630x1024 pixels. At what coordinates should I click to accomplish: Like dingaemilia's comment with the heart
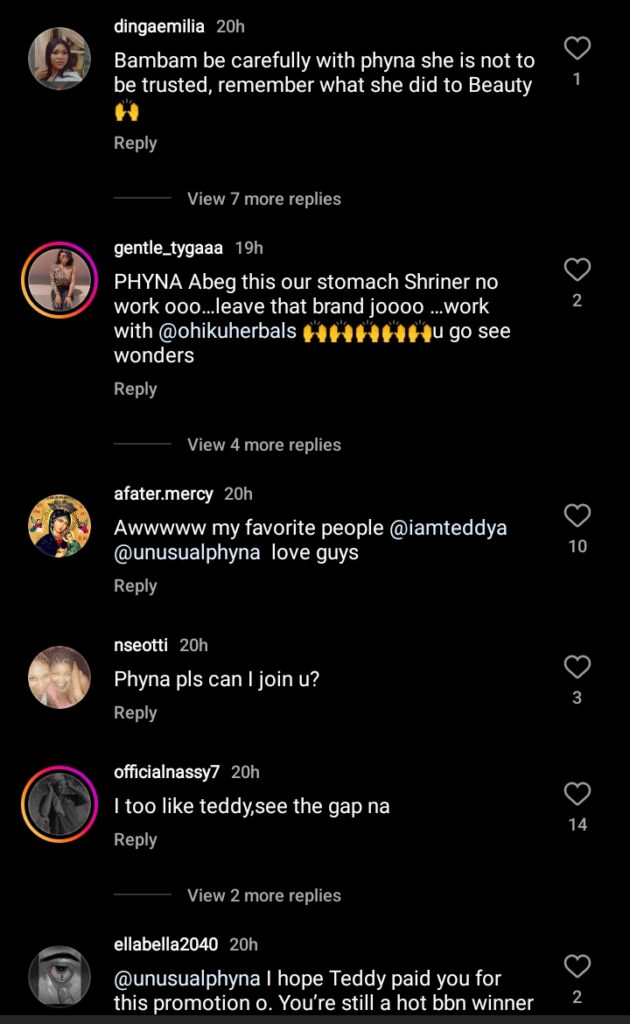click(577, 48)
